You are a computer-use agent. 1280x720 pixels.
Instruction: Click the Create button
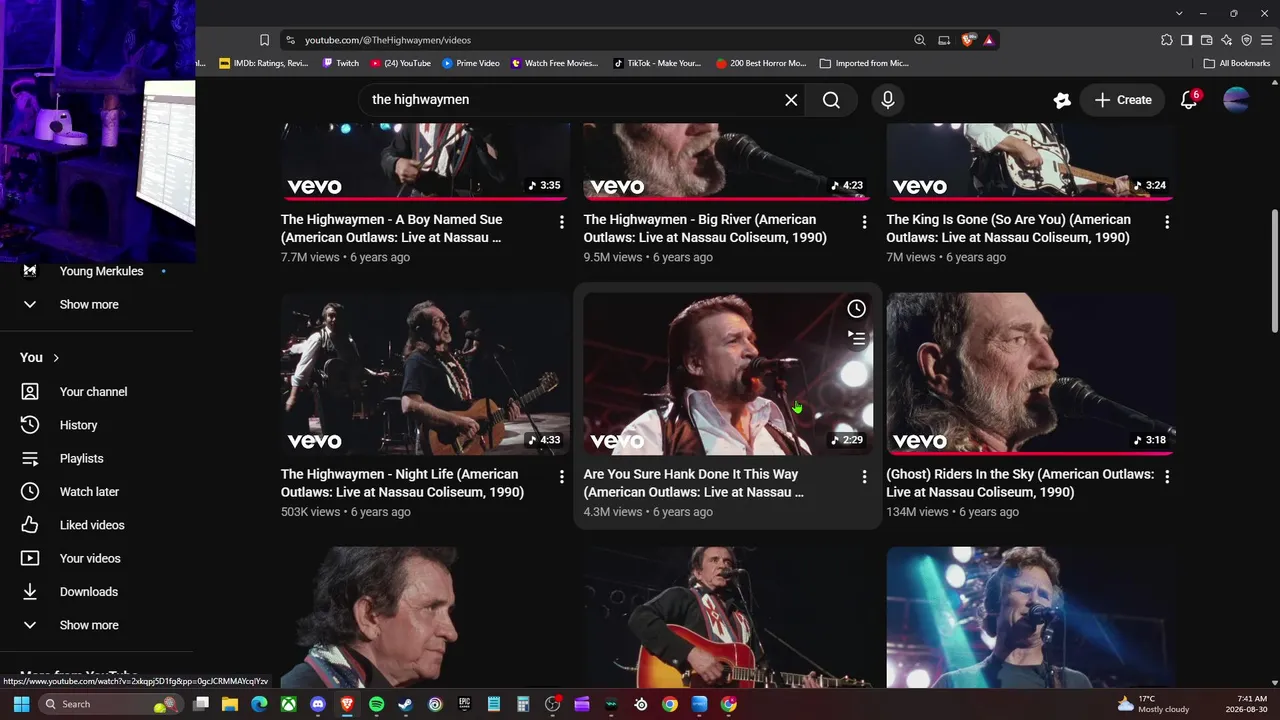(x=1122, y=100)
